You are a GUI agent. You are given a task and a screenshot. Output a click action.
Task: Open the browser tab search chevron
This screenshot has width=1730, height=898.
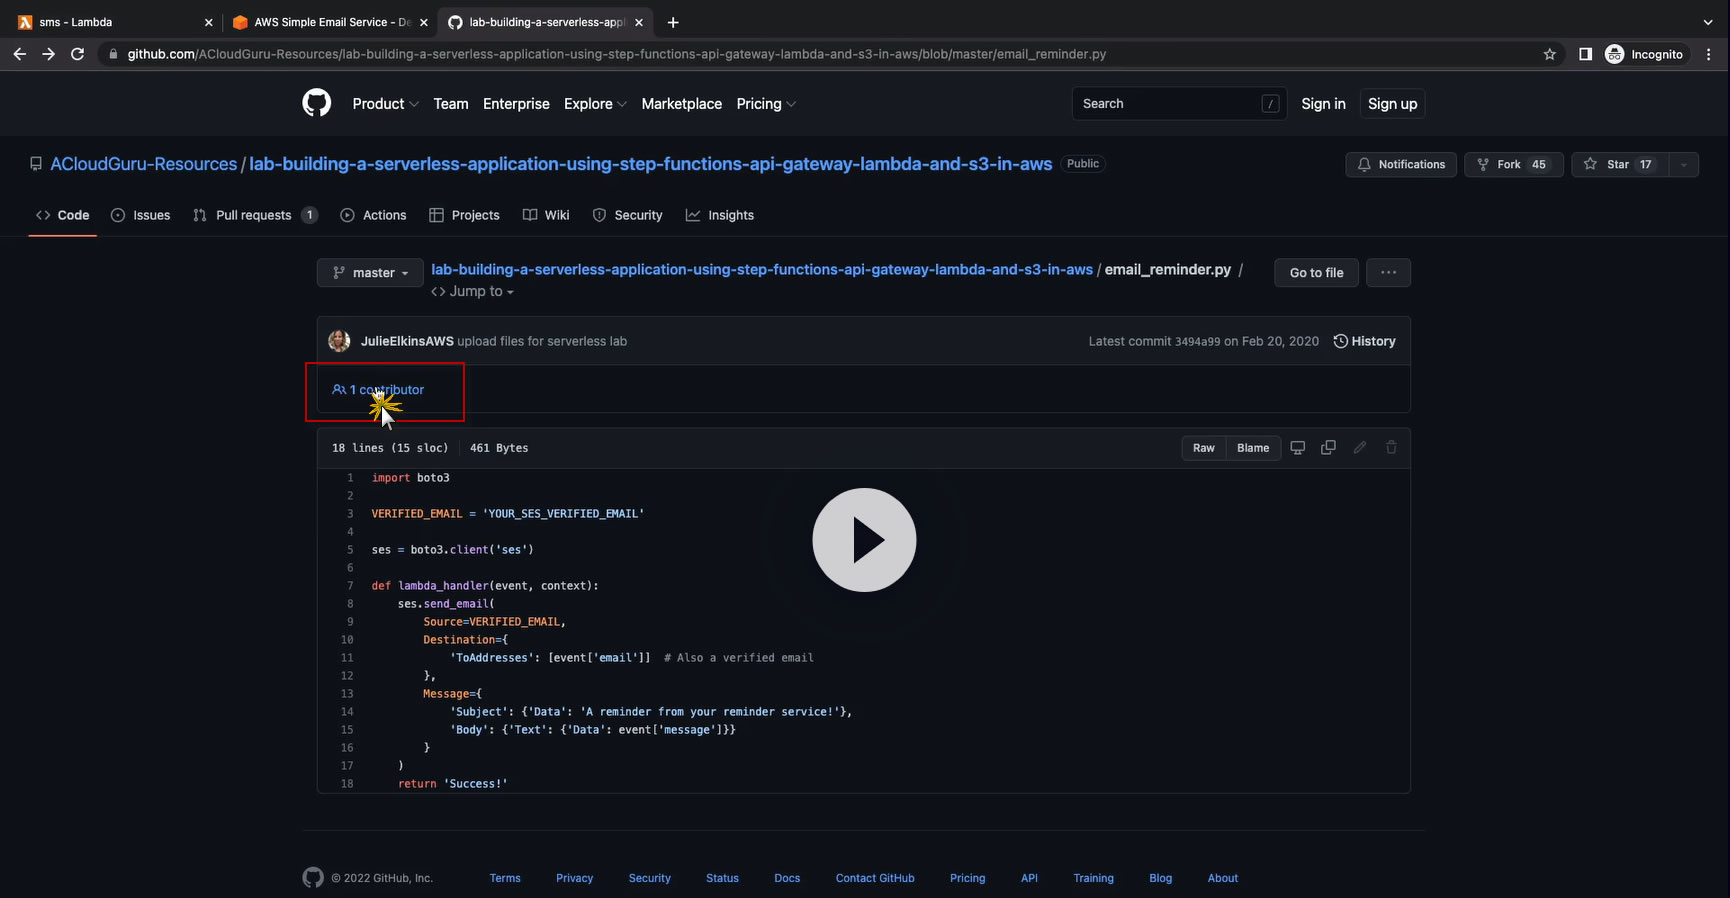pyautogui.click(x=1707, y=22)
